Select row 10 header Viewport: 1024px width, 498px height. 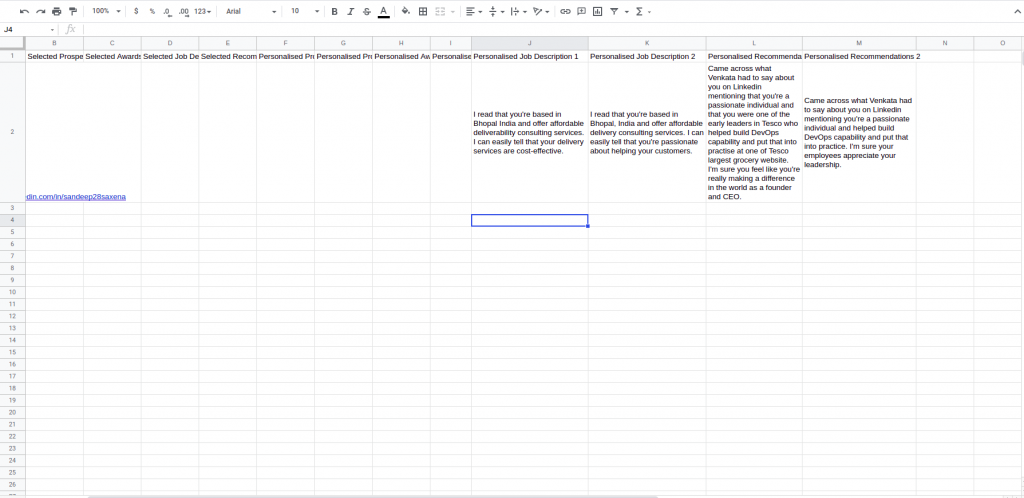click(12, 292)
